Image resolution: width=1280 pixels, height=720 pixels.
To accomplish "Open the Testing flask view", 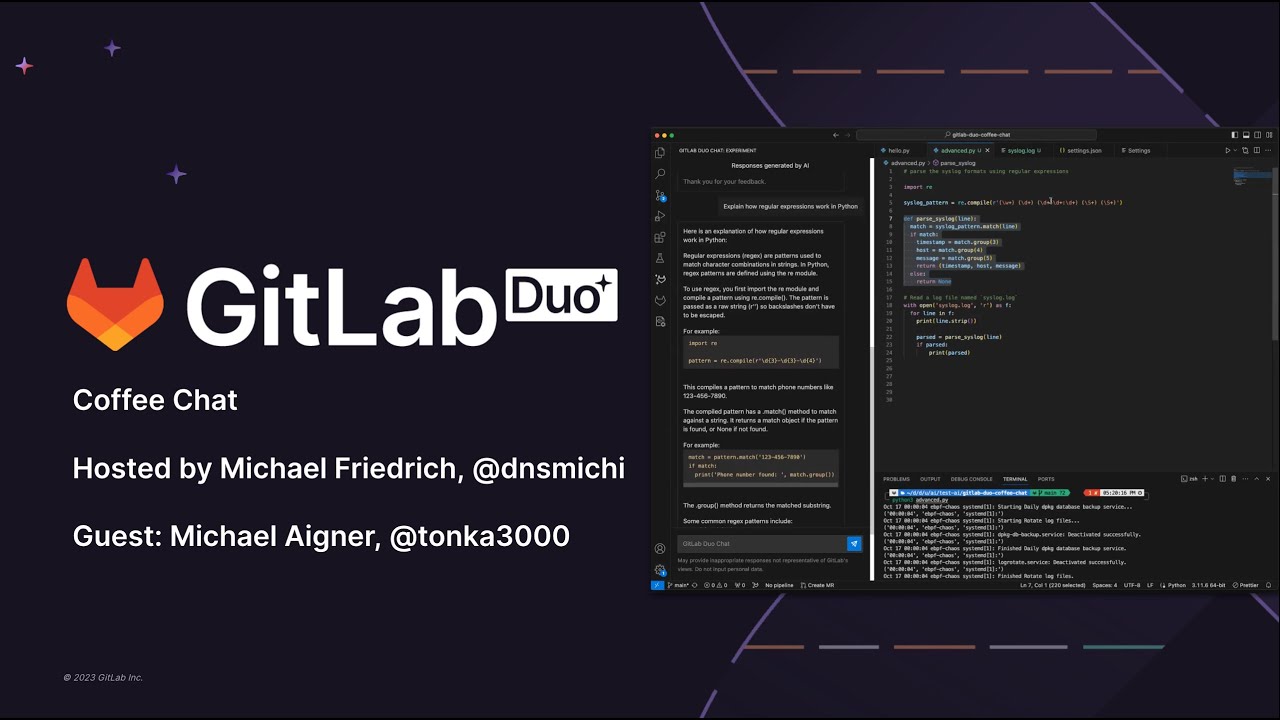I will [x=660, y=258].
